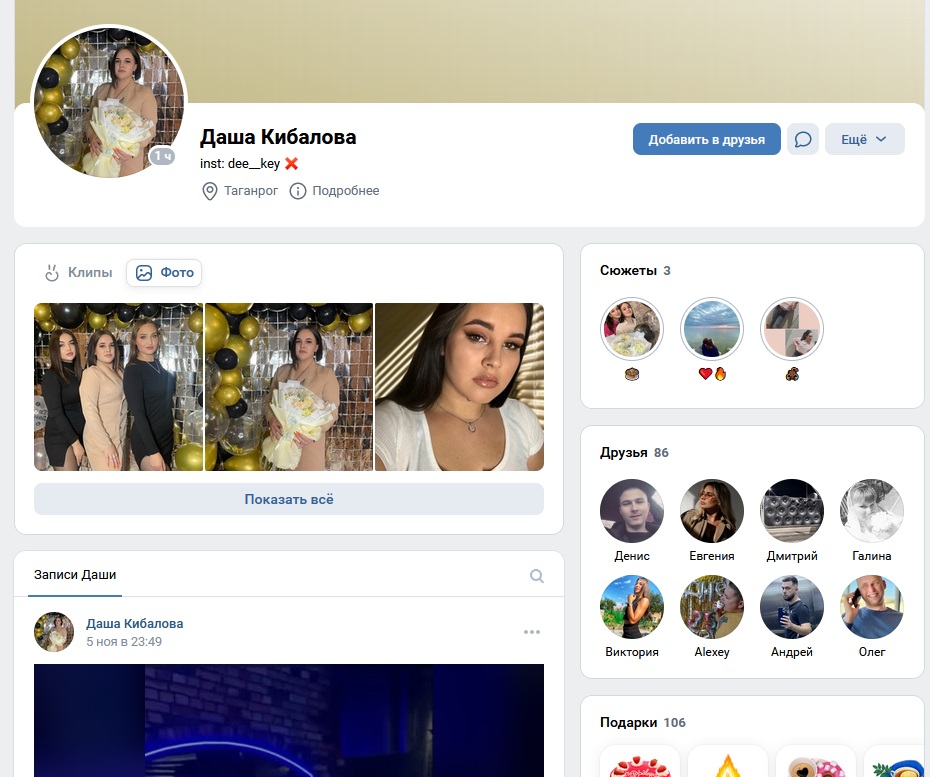Screen dimensions: 930x777
Task: Open the Подарки 106 gifts section
Action: 642,722
